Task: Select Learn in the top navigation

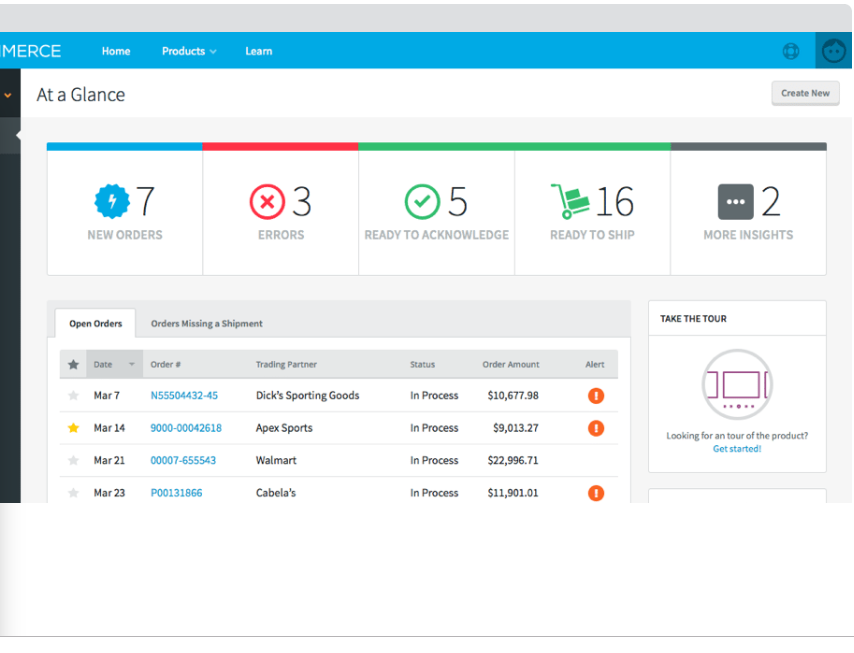Action: (x=258, y=50)
